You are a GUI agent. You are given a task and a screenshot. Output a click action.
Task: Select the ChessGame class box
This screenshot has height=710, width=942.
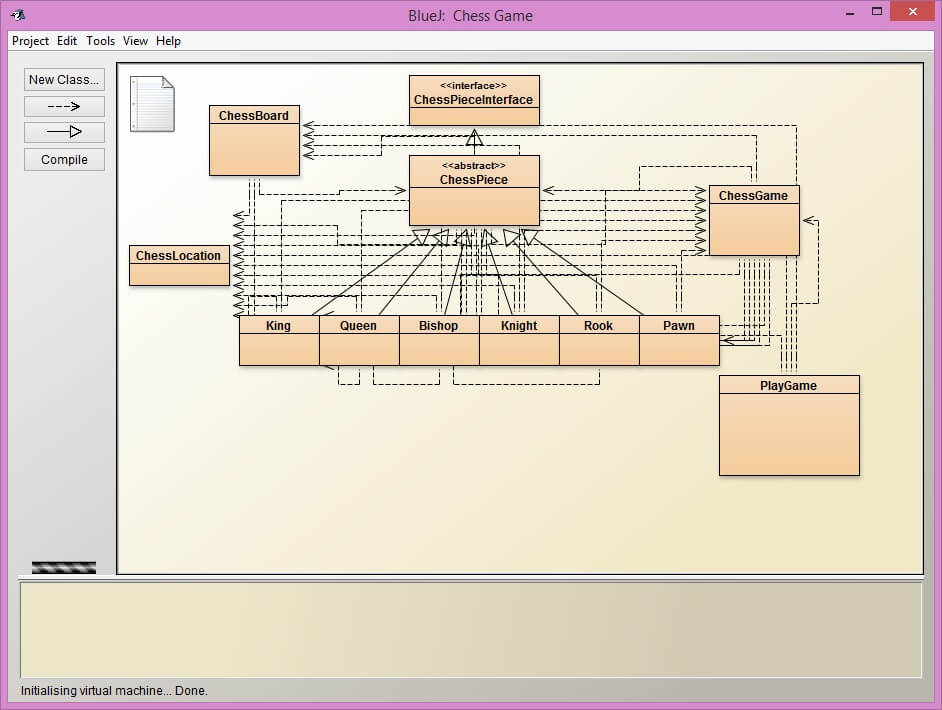753,228
